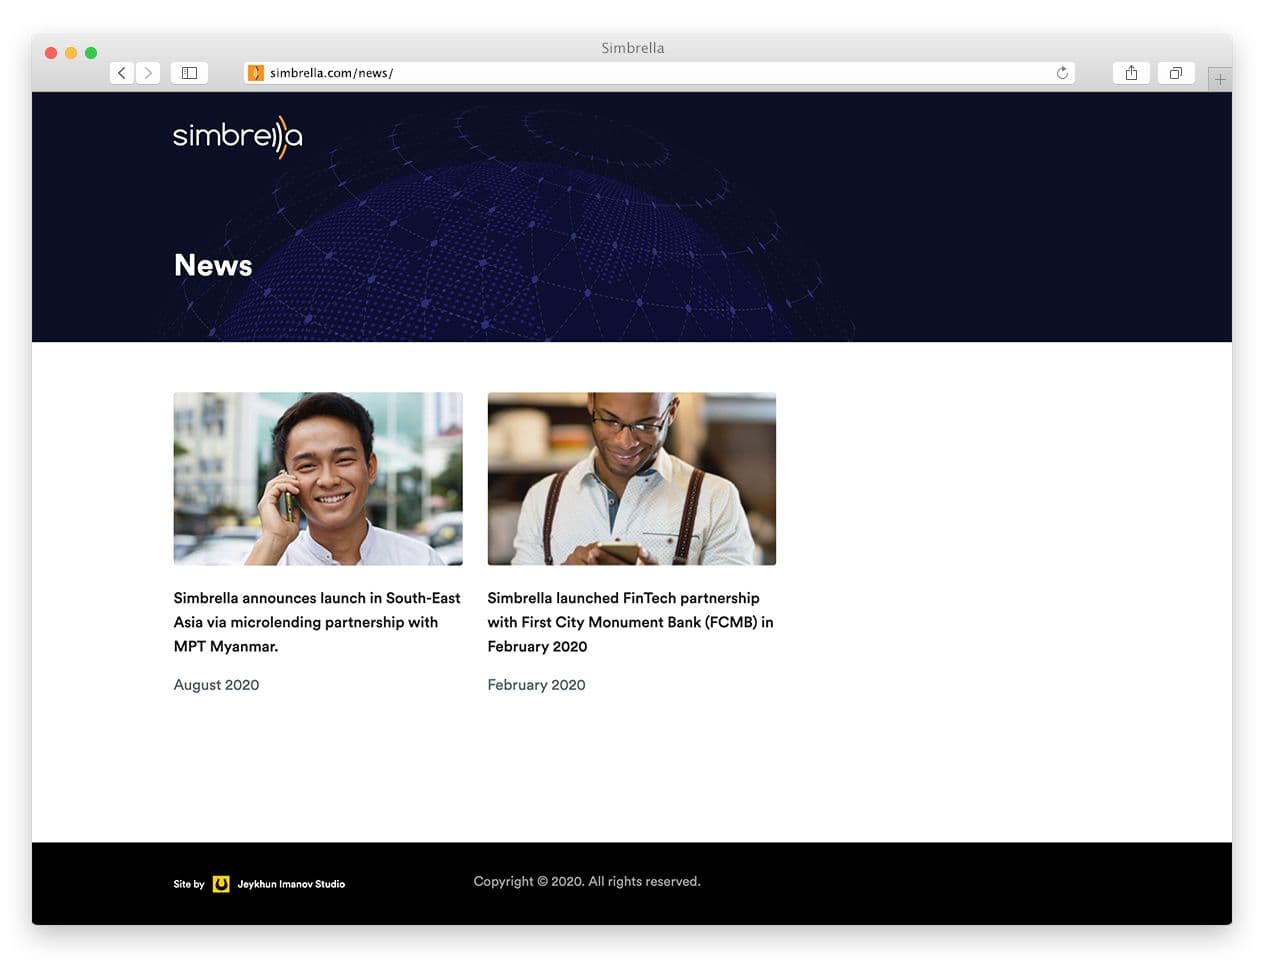Minimize the browser window with yellow button

point(71,53)
